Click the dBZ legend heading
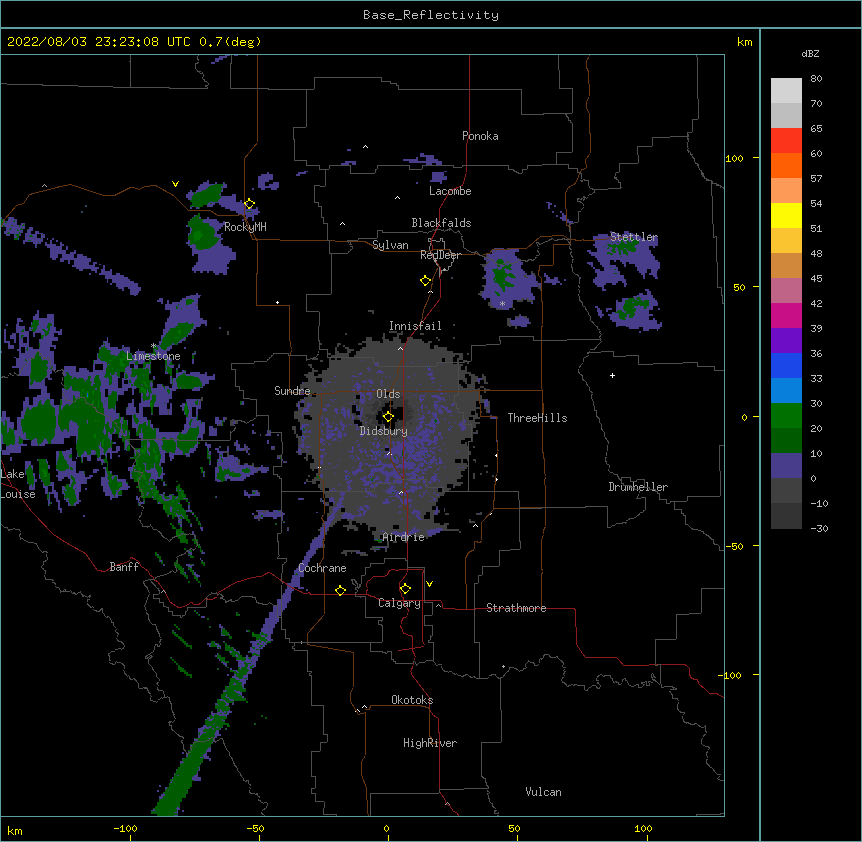862x842 pixels. [810, 53]
